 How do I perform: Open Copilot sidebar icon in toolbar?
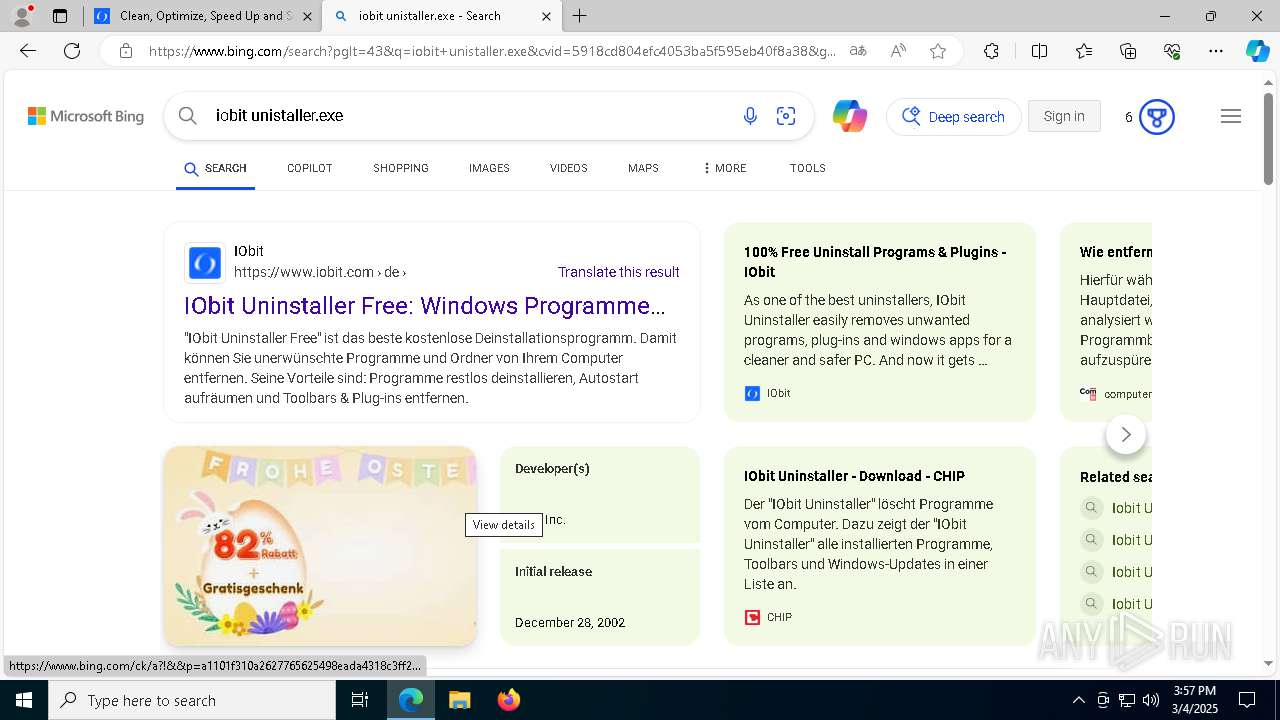pos(1257,51)
